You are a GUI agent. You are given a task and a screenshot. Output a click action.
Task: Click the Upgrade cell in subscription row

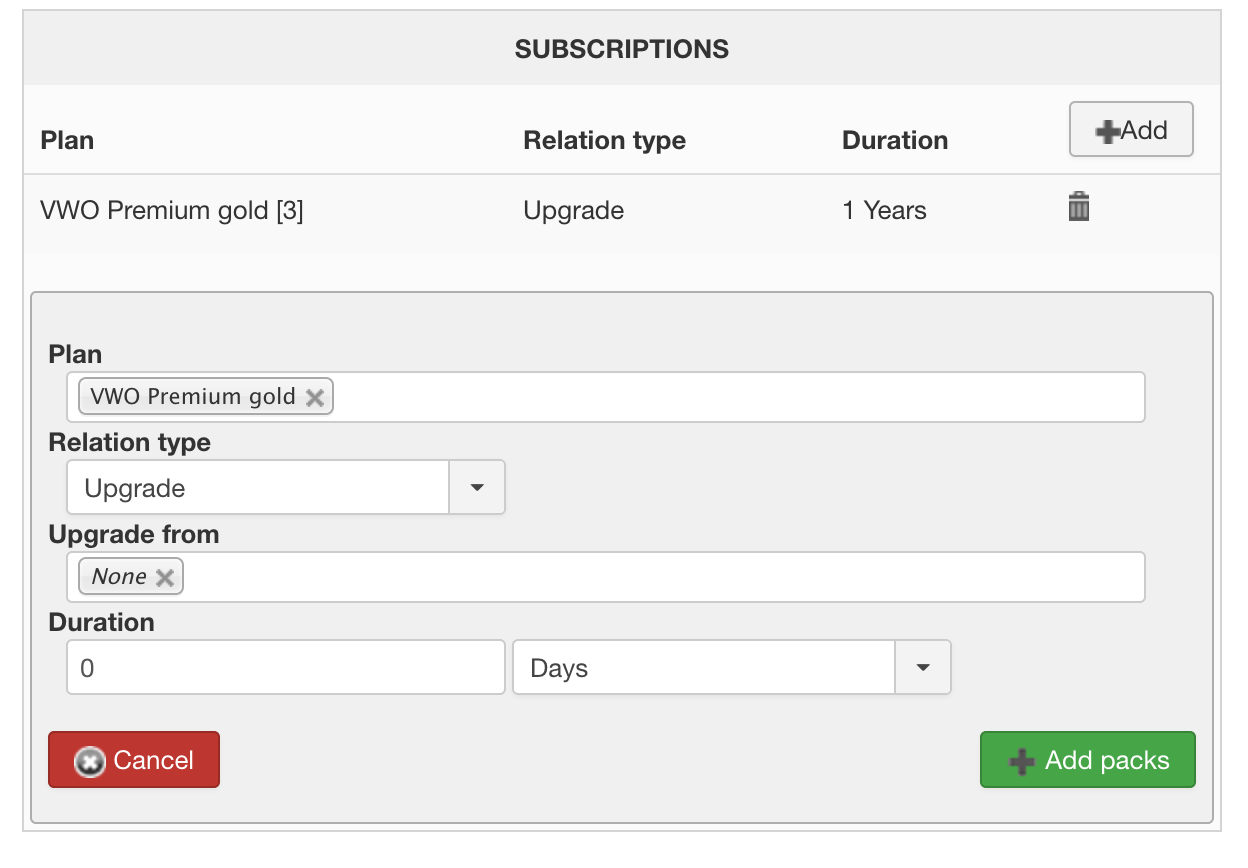click(x=573, y=211)
